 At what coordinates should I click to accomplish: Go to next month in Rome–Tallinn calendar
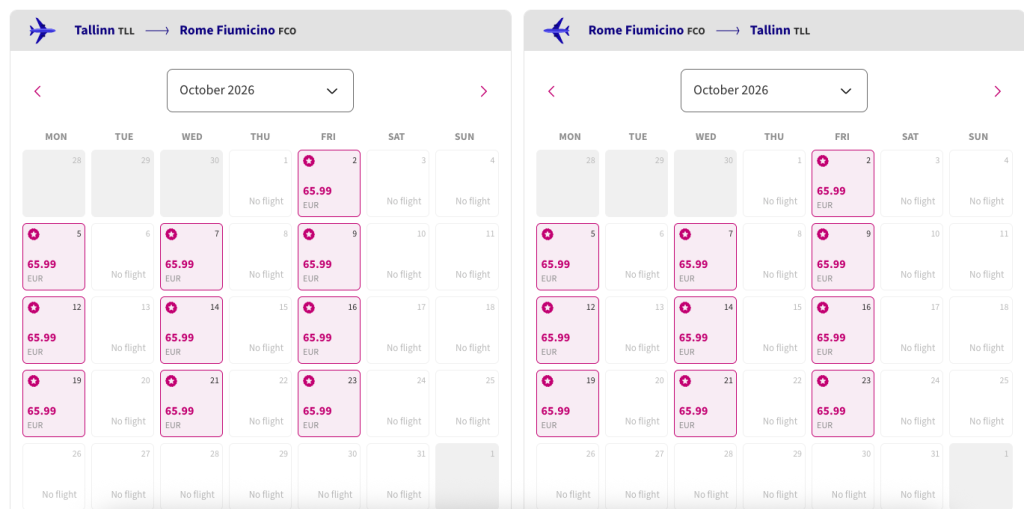tap(997, 91)
